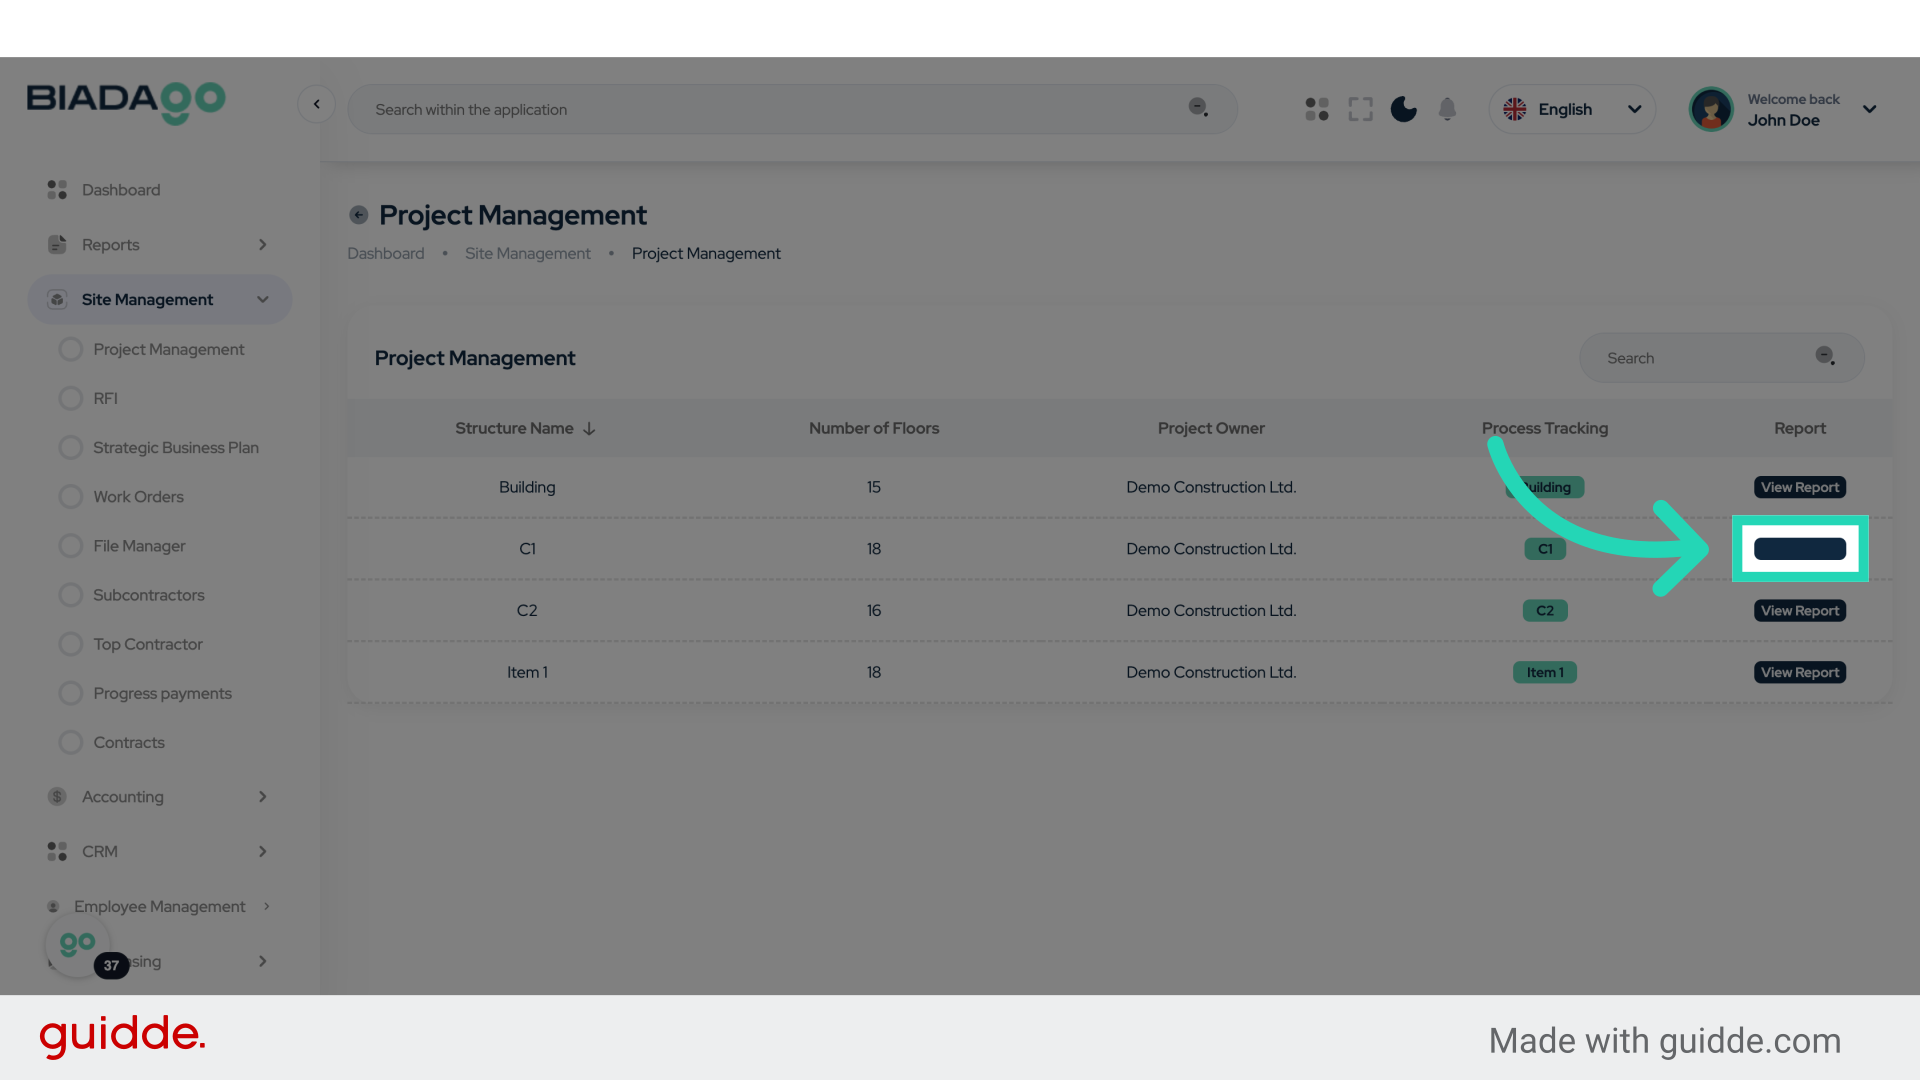This screenshot has width=1920, height=1080.
Task: Open Dashboard in the sidebar
Action: click(120, 190)
